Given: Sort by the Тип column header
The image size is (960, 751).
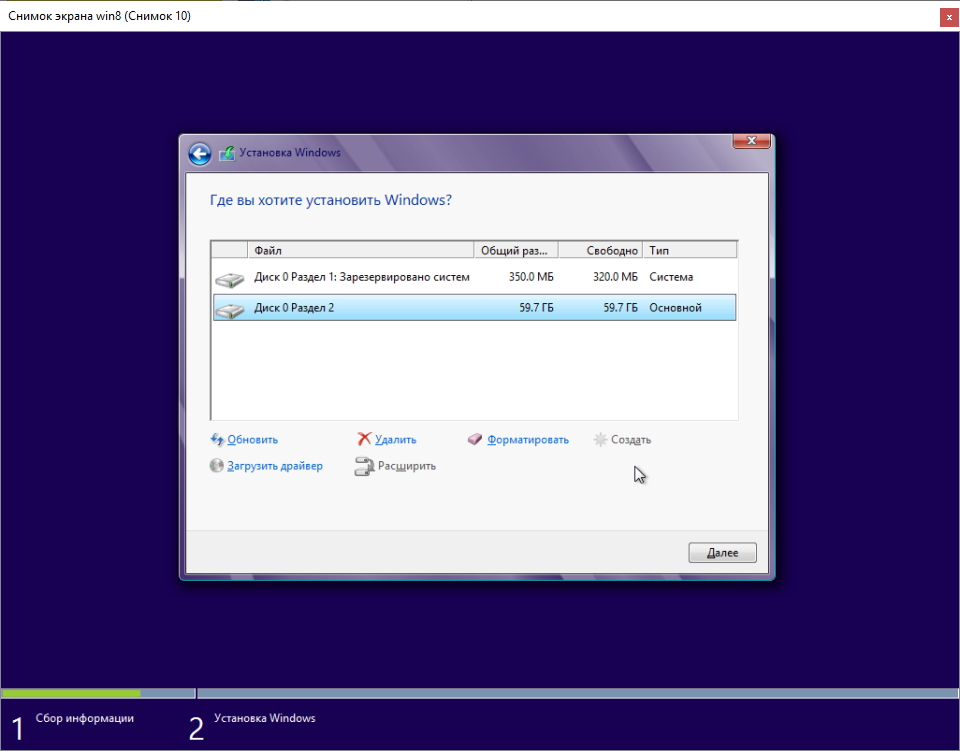Looking at the screenshot, I should [689, 250].
